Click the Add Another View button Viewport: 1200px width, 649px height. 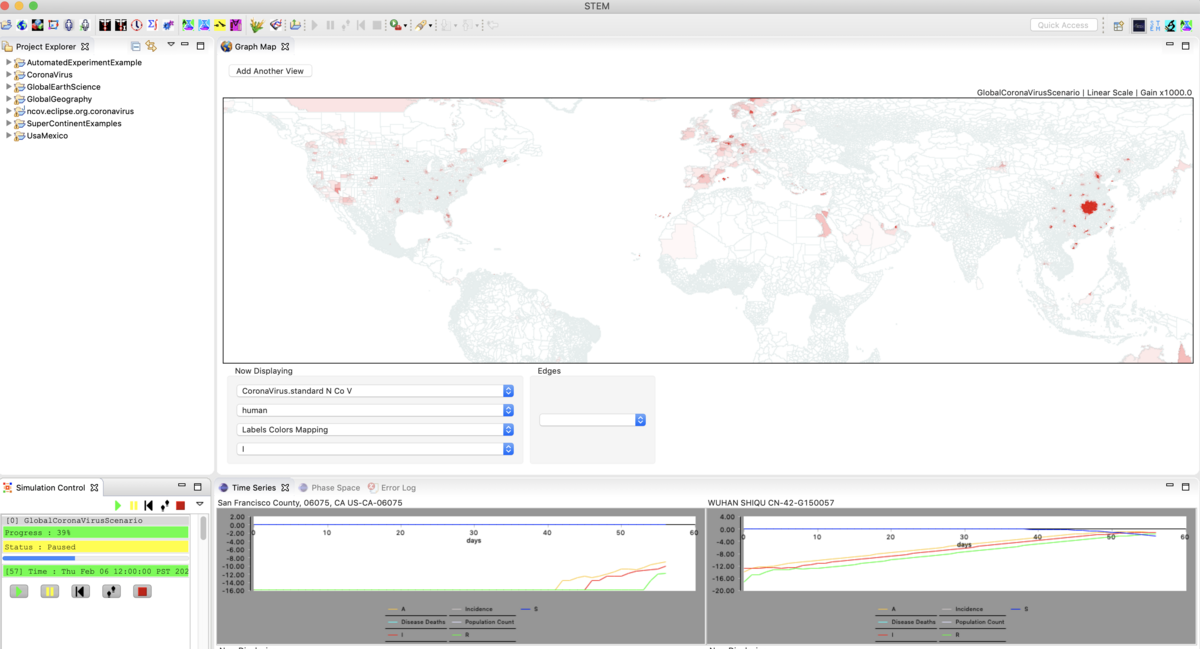269,71
